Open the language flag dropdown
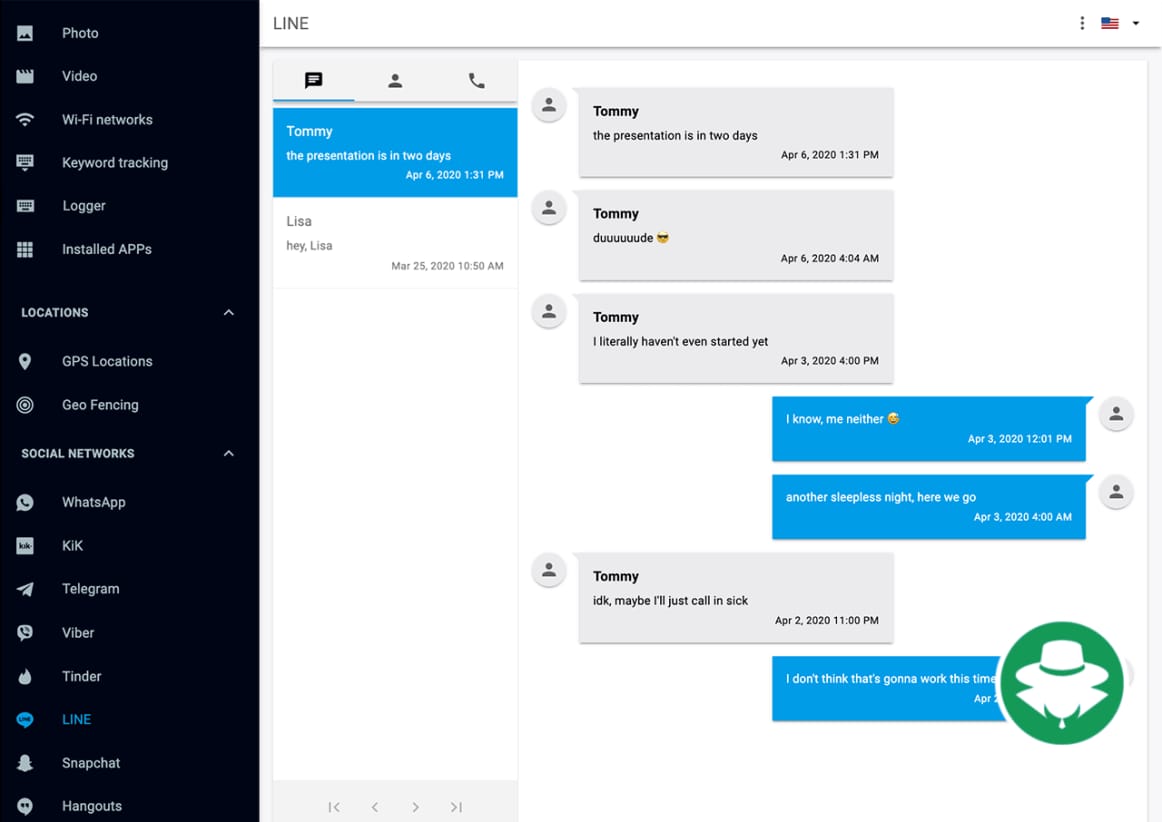The width and height of the screenshot is (1162, 822). click(1119, 23)
